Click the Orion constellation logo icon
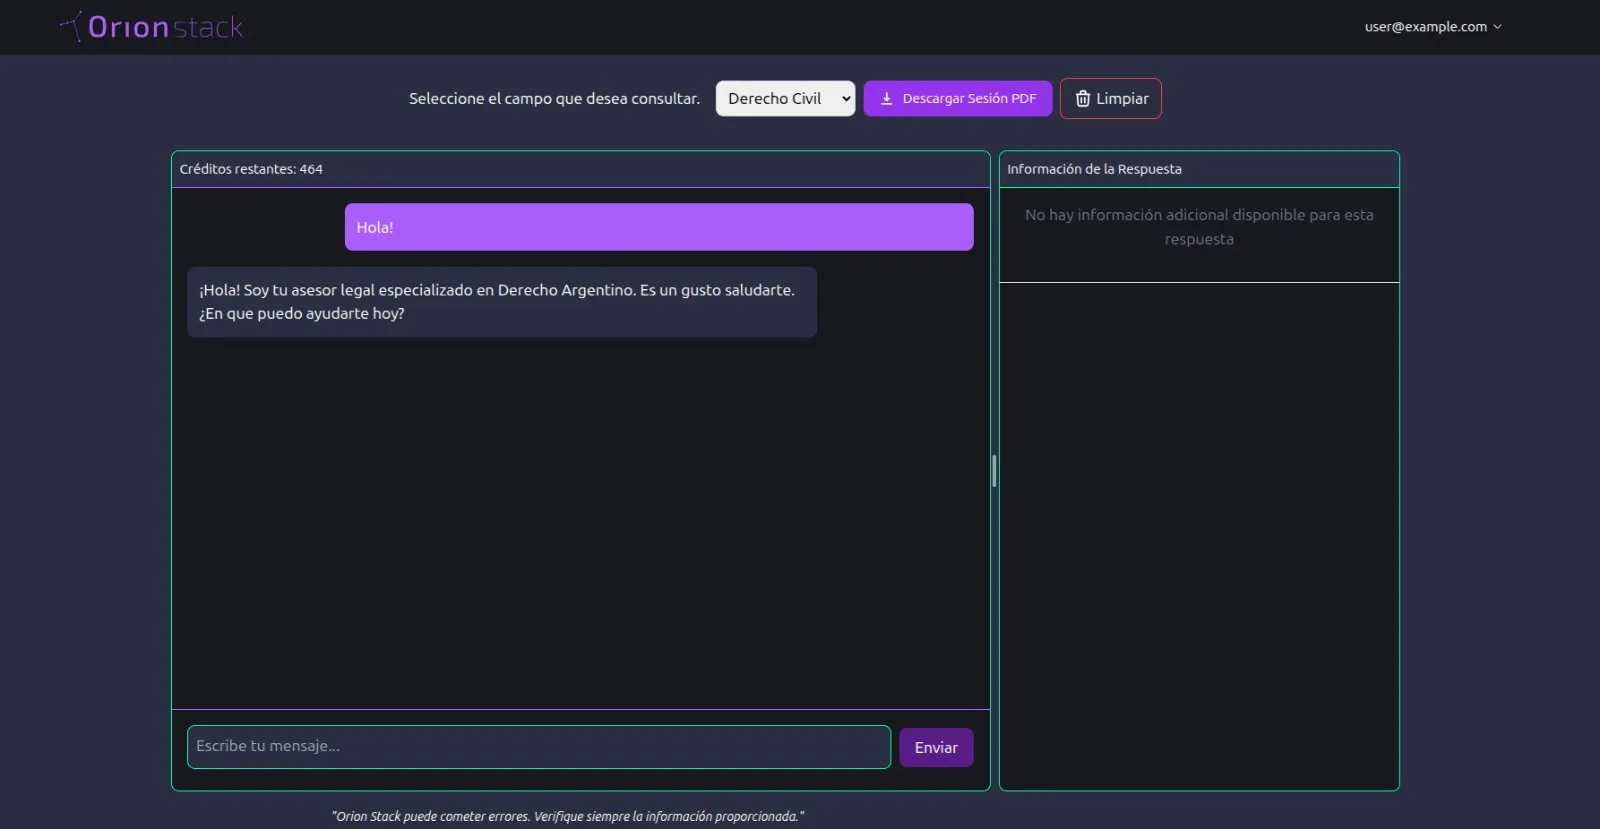 [x=71, y=26]
